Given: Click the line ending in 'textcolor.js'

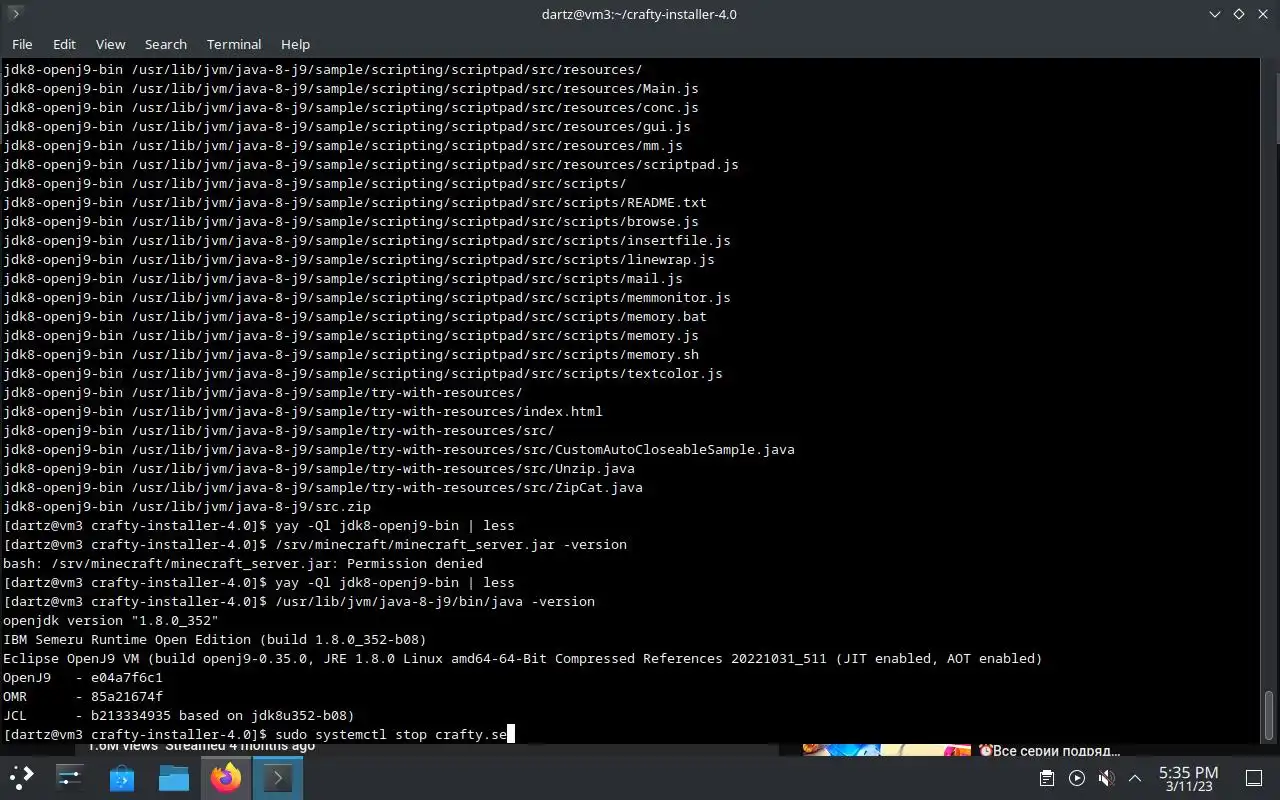Looking at the screenshot, I should click(363, 374).
